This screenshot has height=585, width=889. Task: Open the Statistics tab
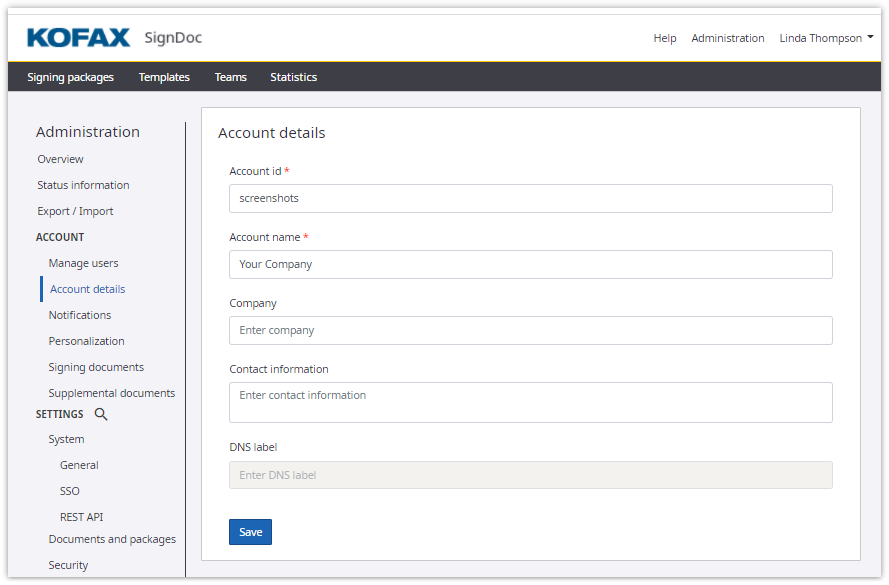(x=293, y=77)
